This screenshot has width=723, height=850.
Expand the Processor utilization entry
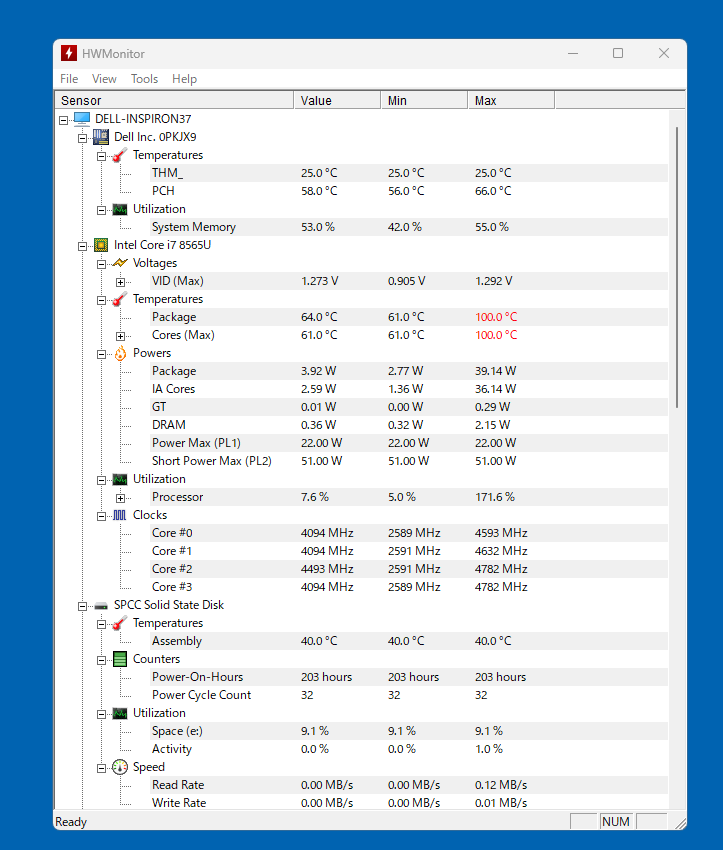click(x=120, y=498)
